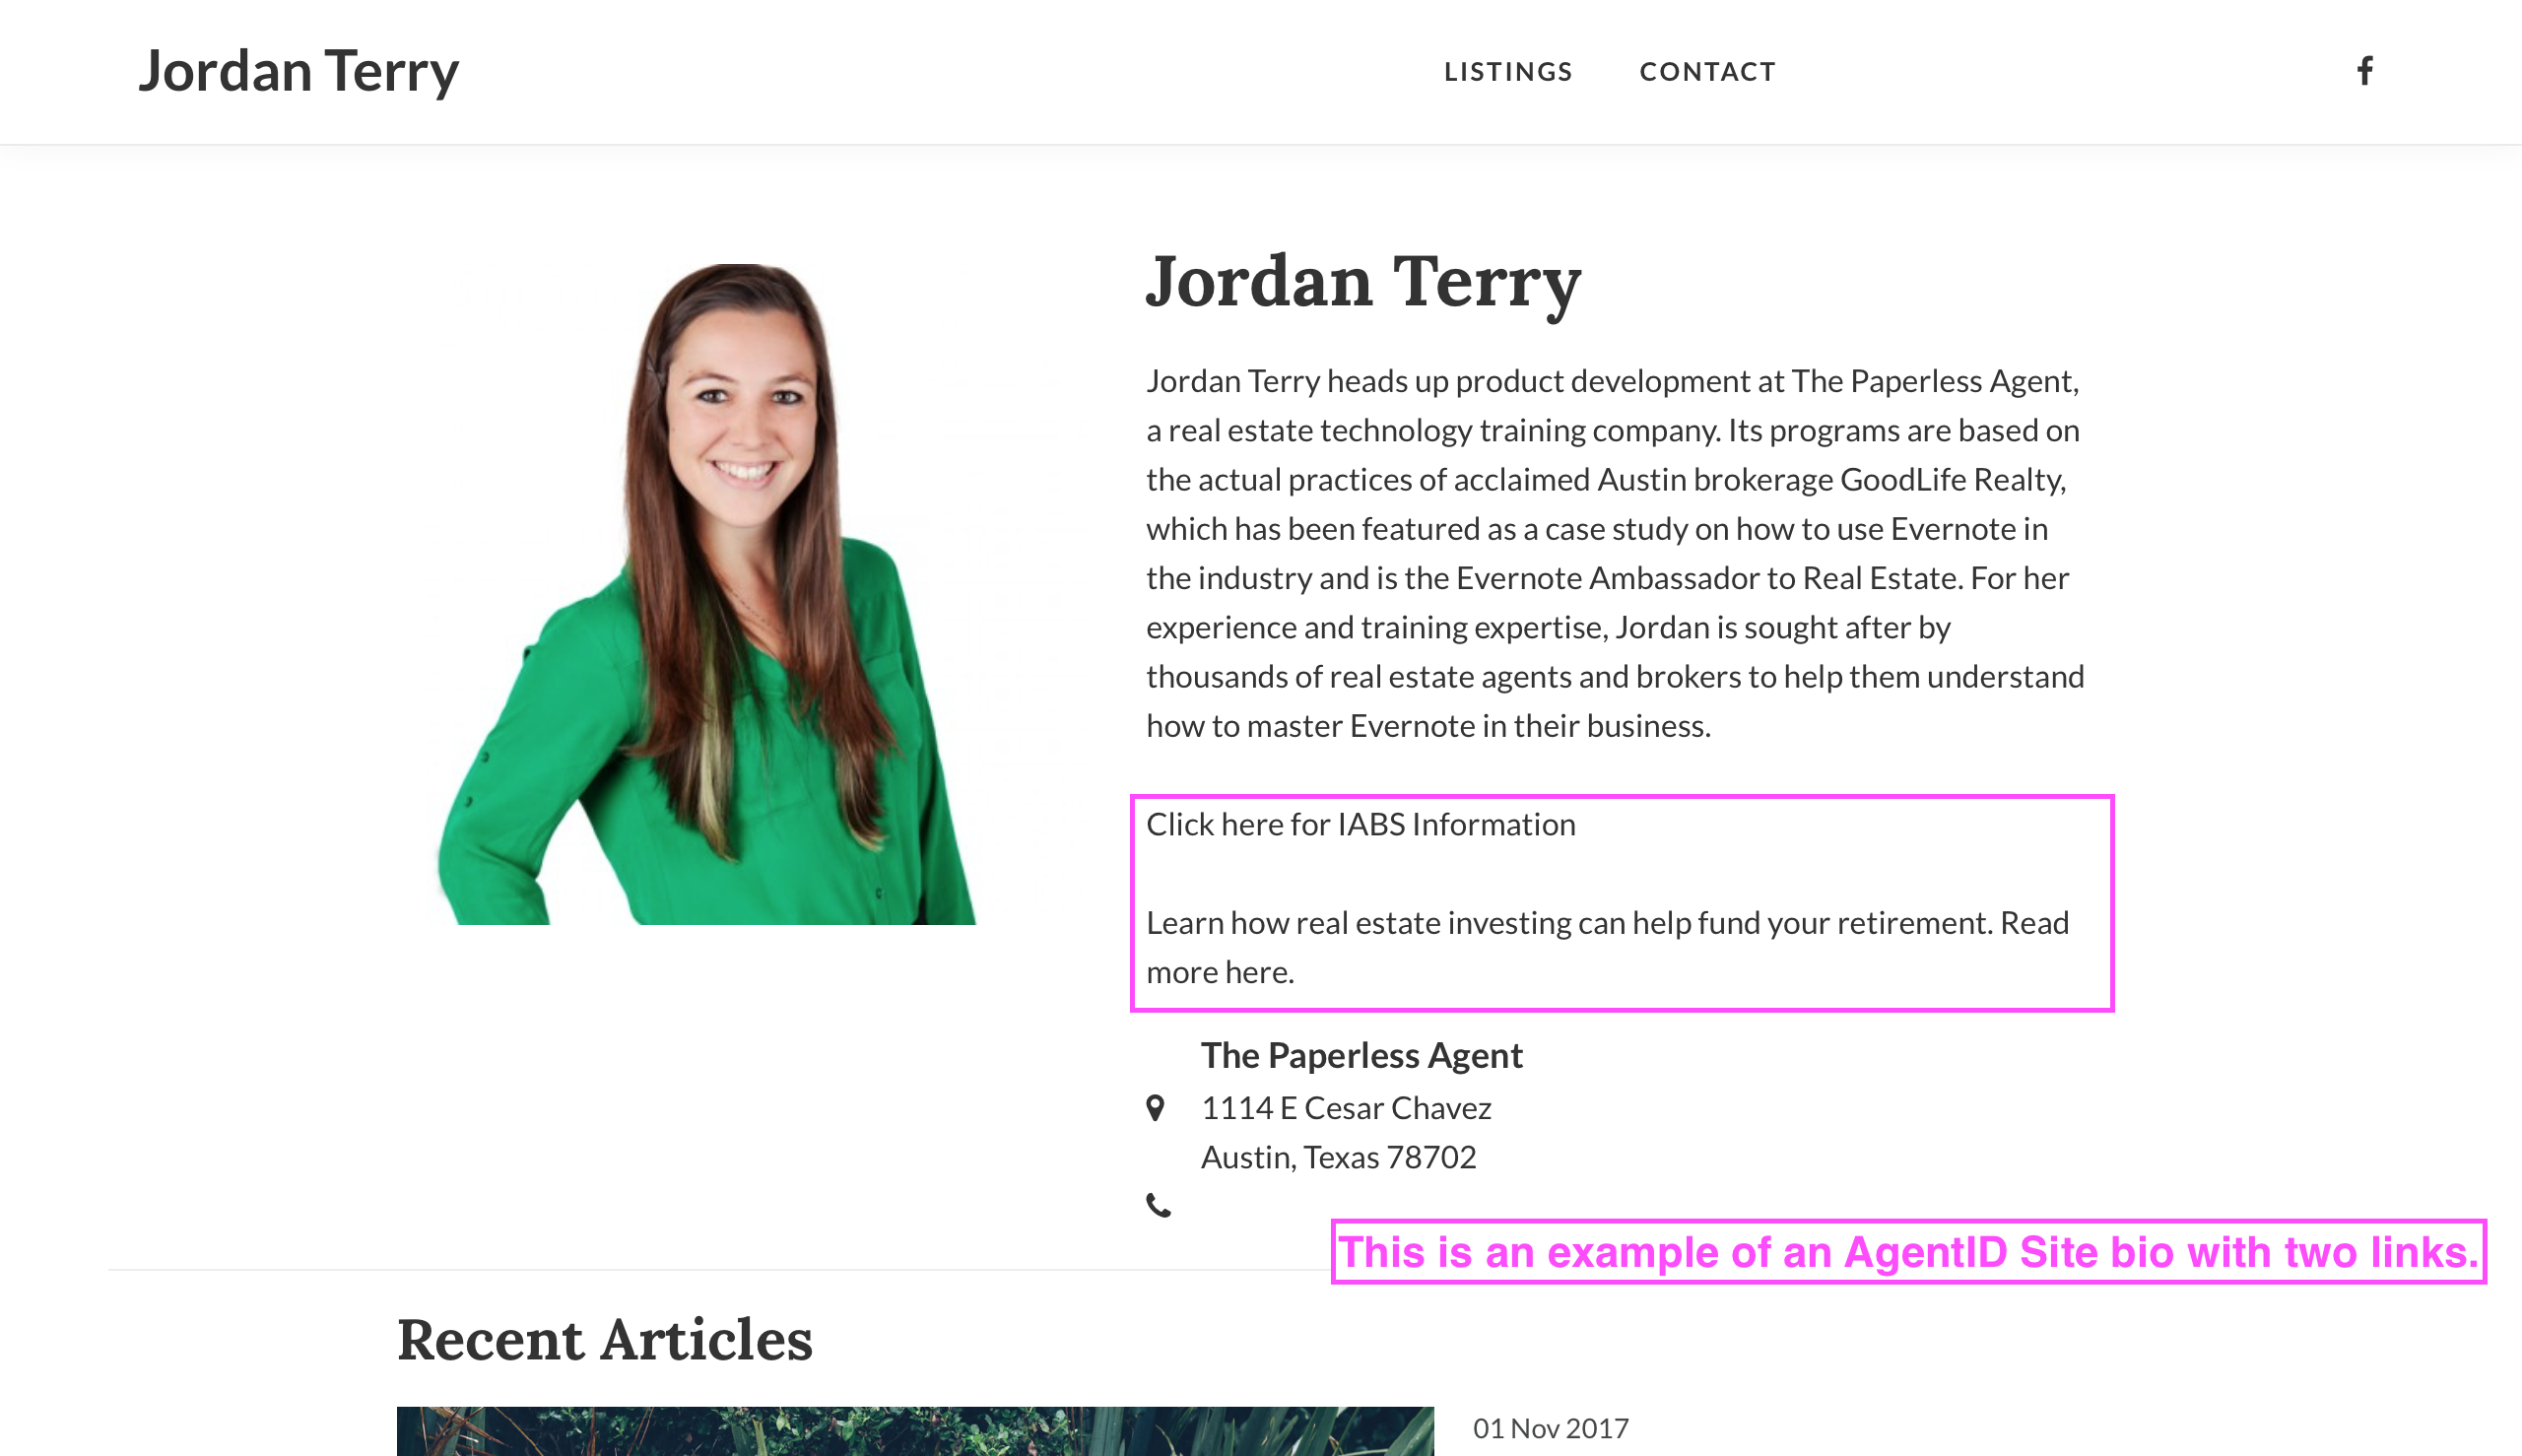This screenshot has height=1456, width=2522.
Task: Click the 1114 E Cesar Chavez address
Action: tap(1346, 1108)
